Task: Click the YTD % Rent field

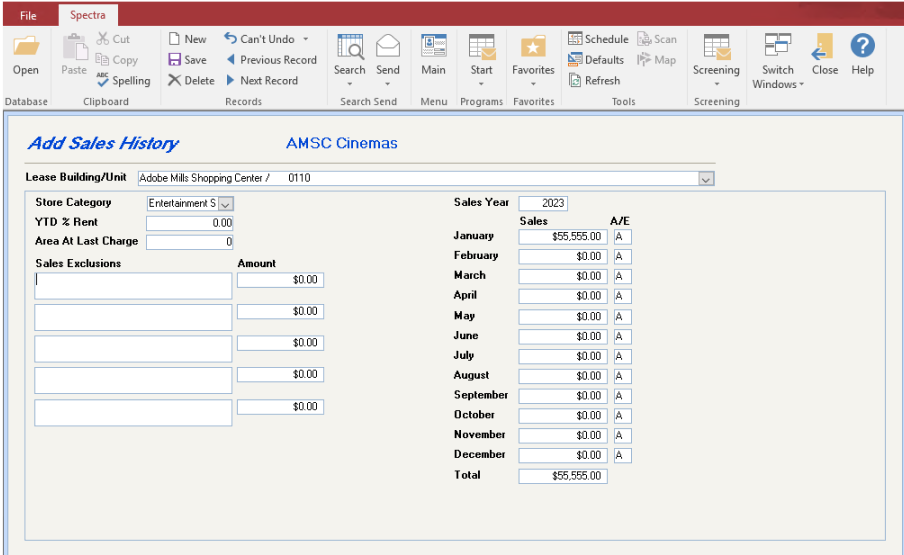Action: [x=190, y=223]
